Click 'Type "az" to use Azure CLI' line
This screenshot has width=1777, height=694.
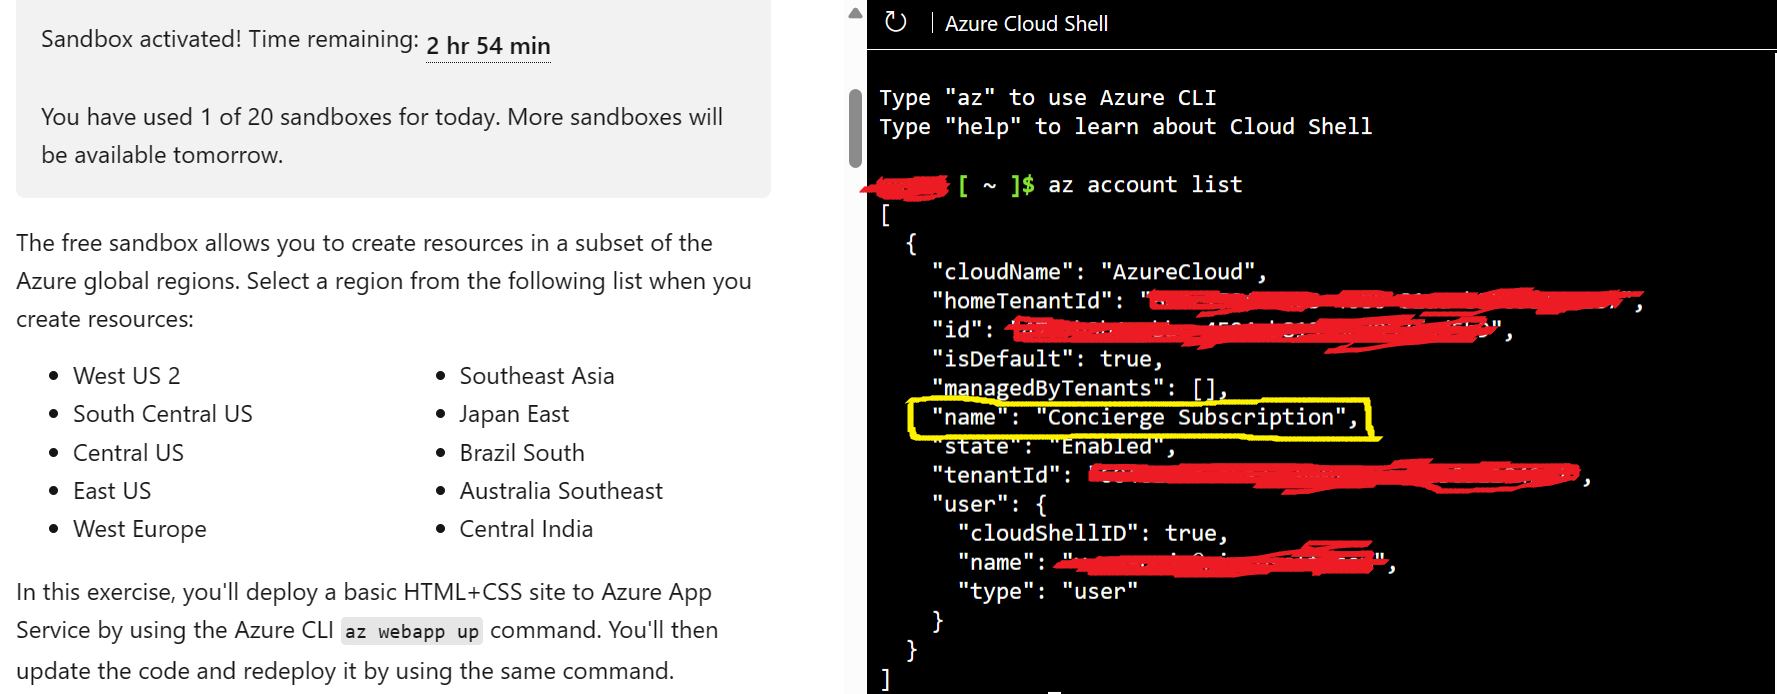(1048, 98)
